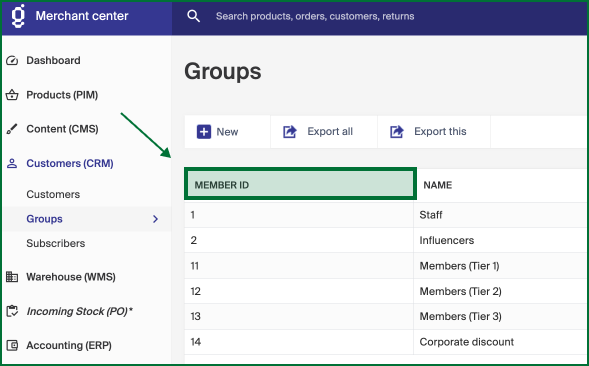The image size is (589, 366).
Task: Click the Export this button label
Action: [440, 132]
